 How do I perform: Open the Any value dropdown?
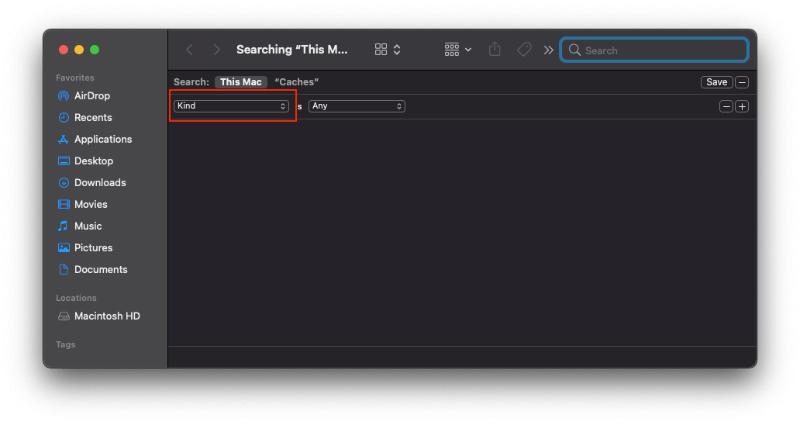click(x=357, y=106)
